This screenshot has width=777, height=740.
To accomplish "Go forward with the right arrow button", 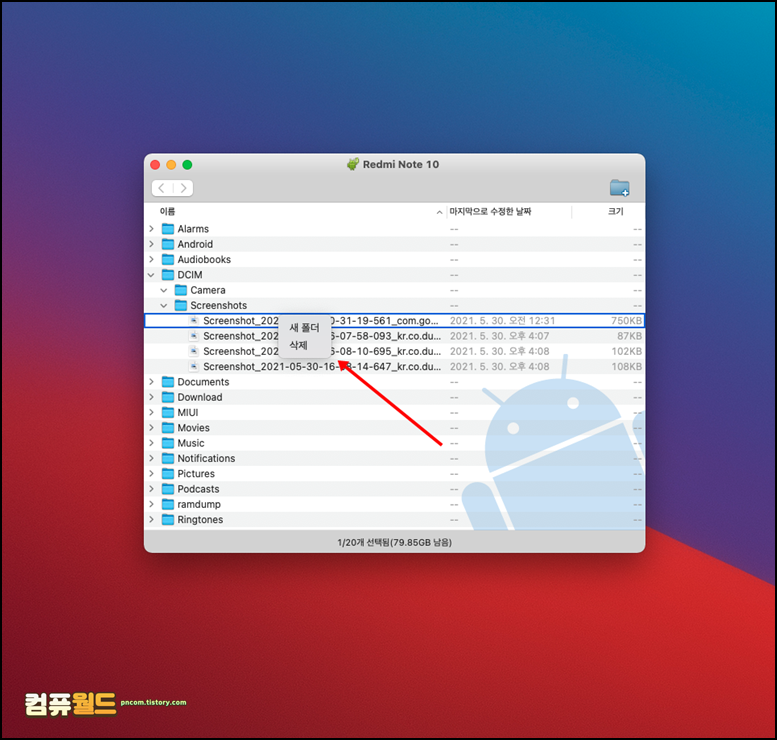I will coord(183,188).
